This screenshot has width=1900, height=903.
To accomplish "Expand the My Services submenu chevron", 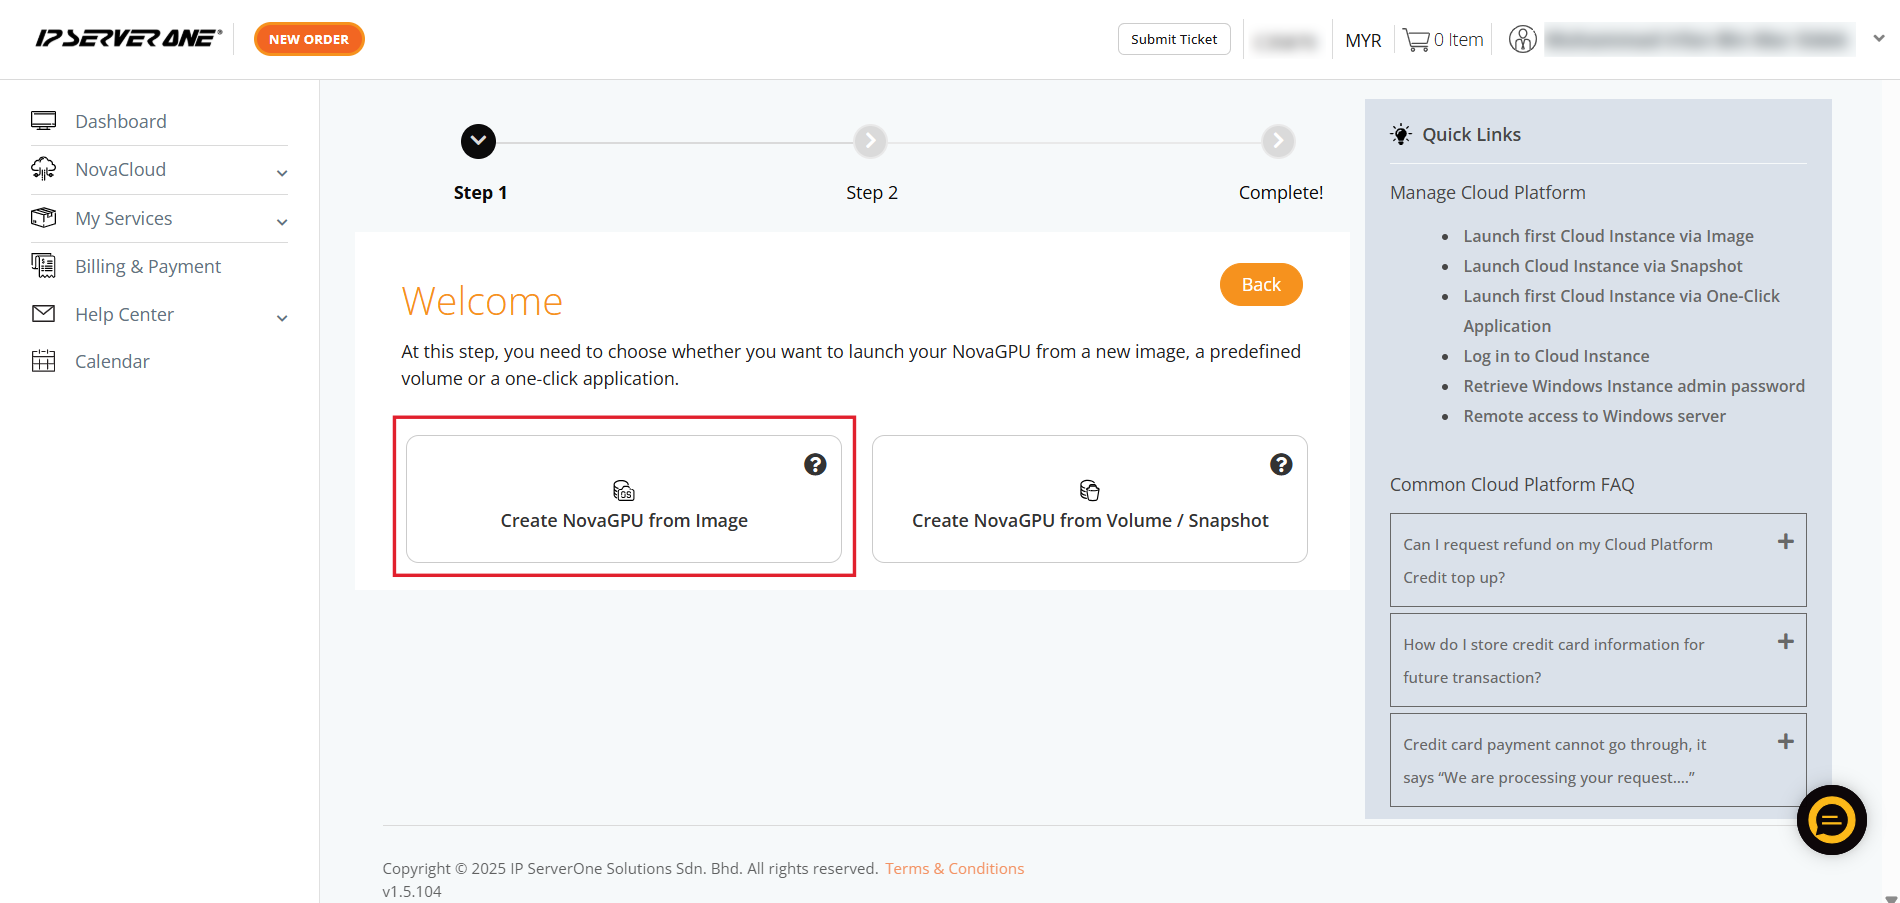I will click(x=282, y=222).
